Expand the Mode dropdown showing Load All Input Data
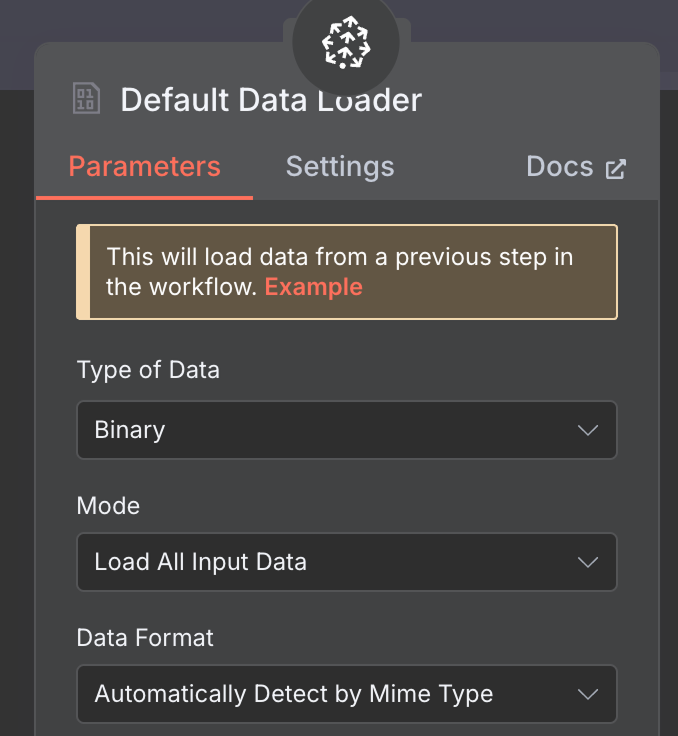The image size is (678, 736). [347, 562]
